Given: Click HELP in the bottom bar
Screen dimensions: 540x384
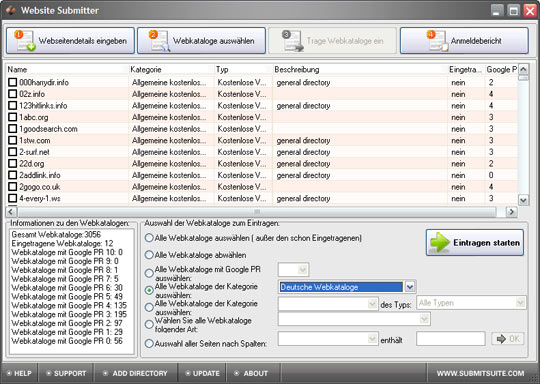Looking at the screenshot, I should (19, 373).
